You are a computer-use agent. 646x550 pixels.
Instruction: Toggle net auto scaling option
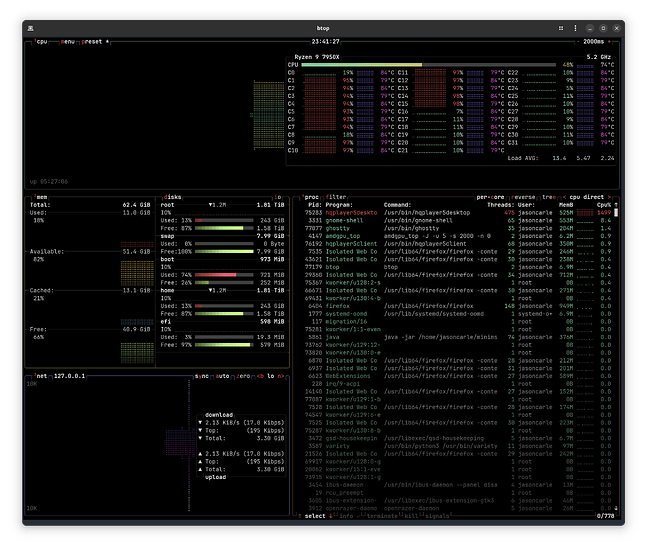tap(222, 376)
